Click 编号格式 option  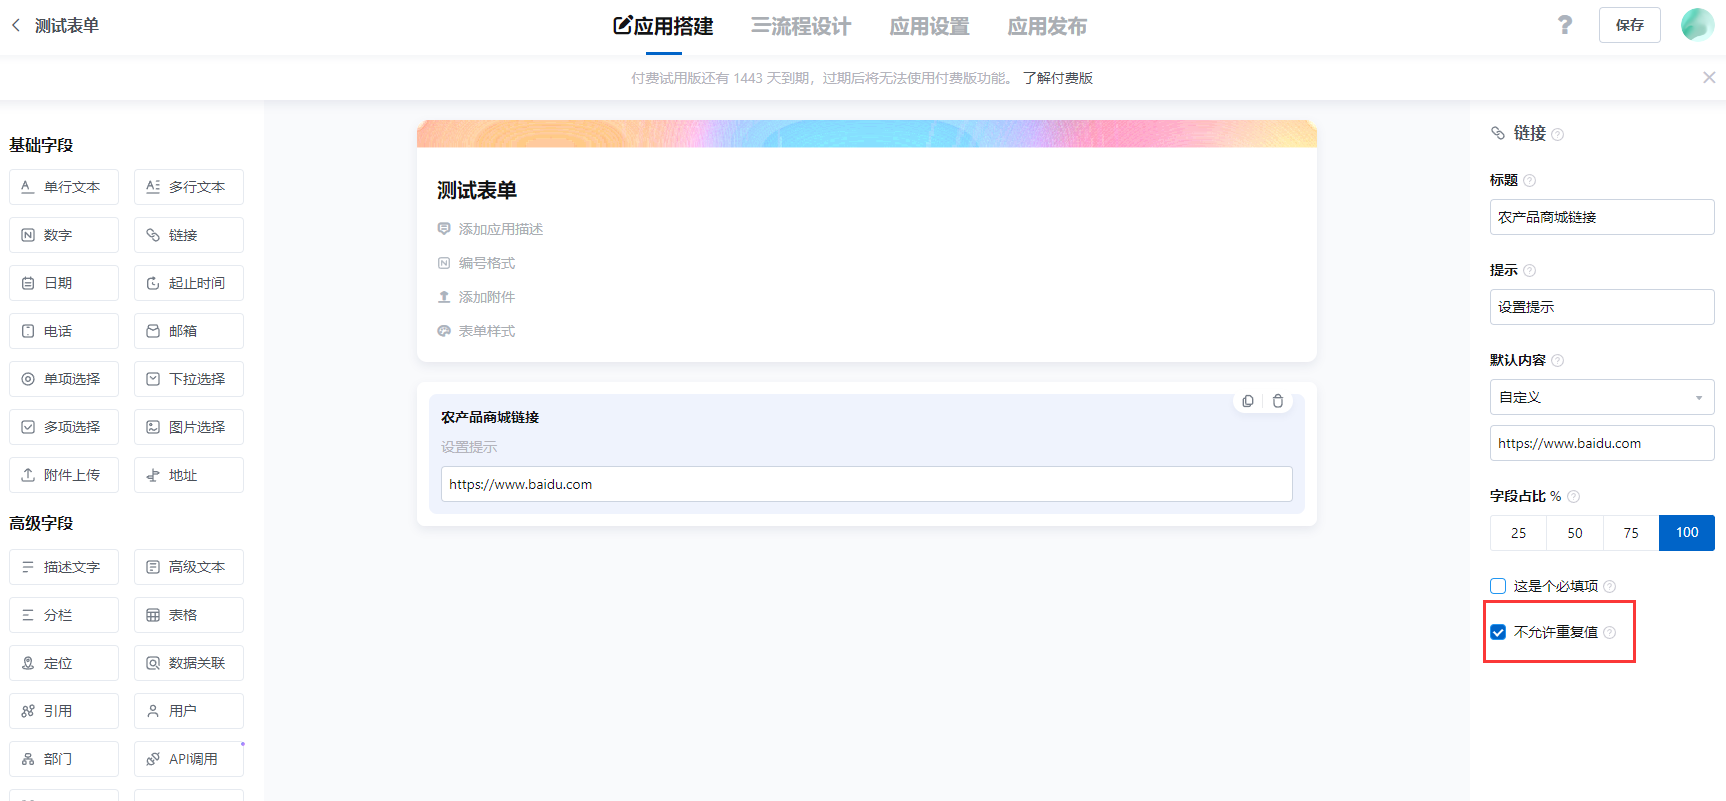point(476,263)
